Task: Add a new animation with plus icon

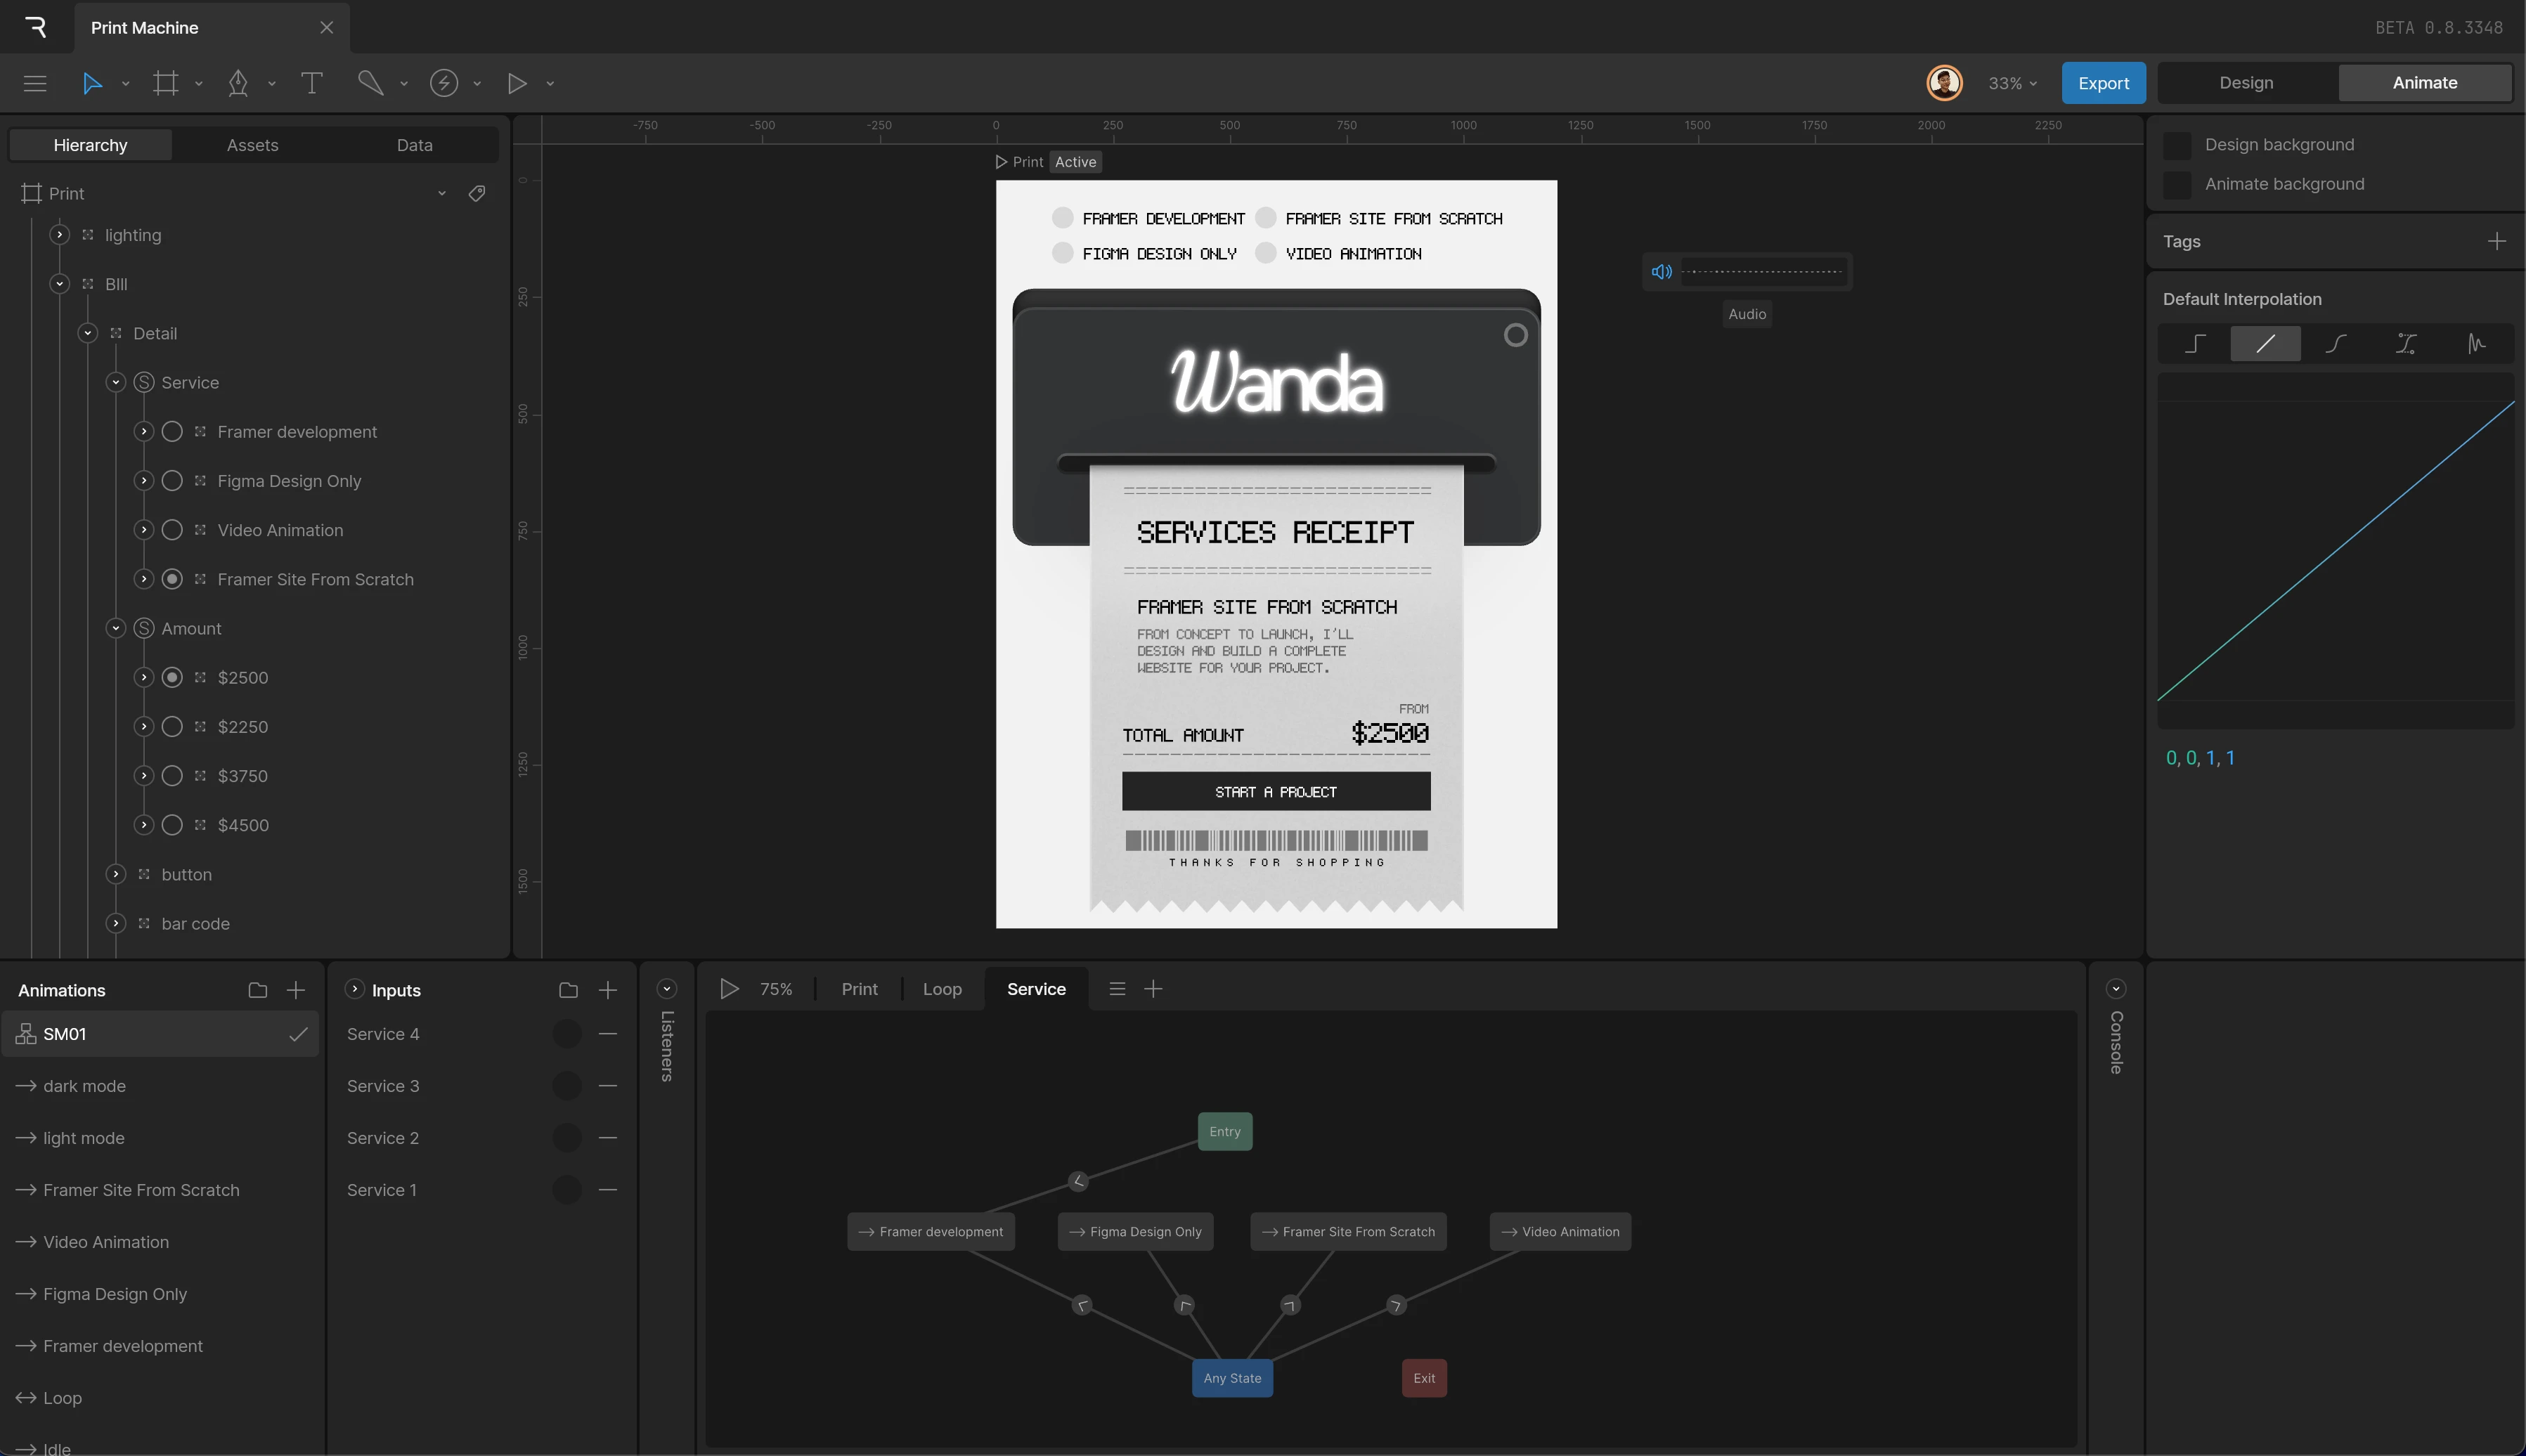Action: point(295,990)
